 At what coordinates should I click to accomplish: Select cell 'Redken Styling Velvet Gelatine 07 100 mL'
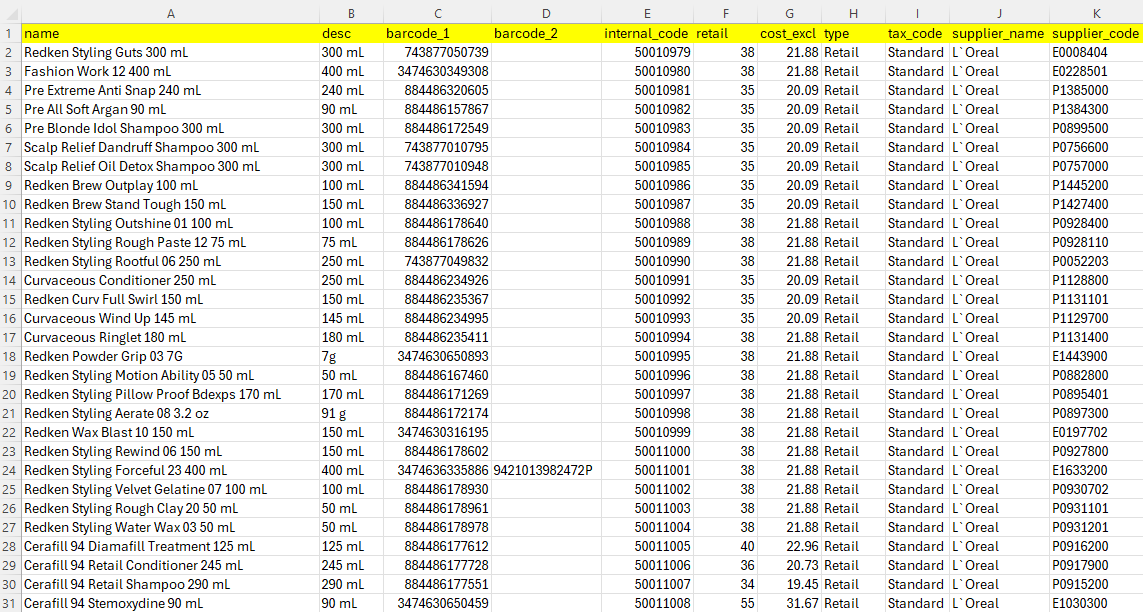[171, 489]
